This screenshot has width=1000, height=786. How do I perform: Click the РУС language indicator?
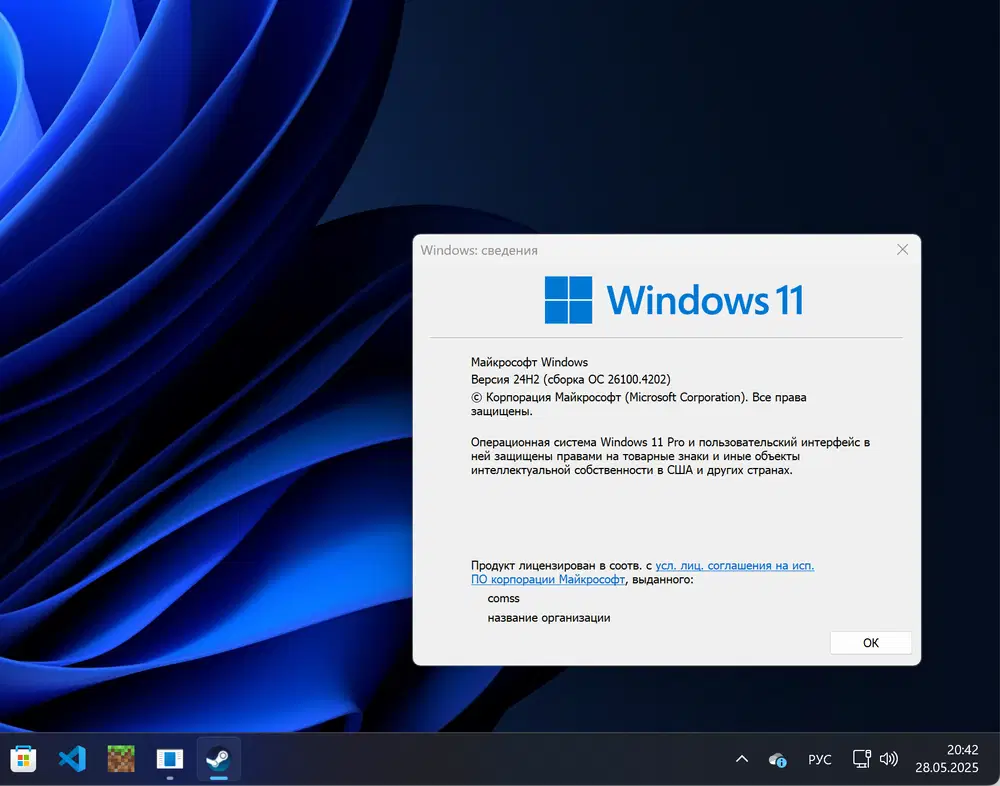click(x=819, y=759)
